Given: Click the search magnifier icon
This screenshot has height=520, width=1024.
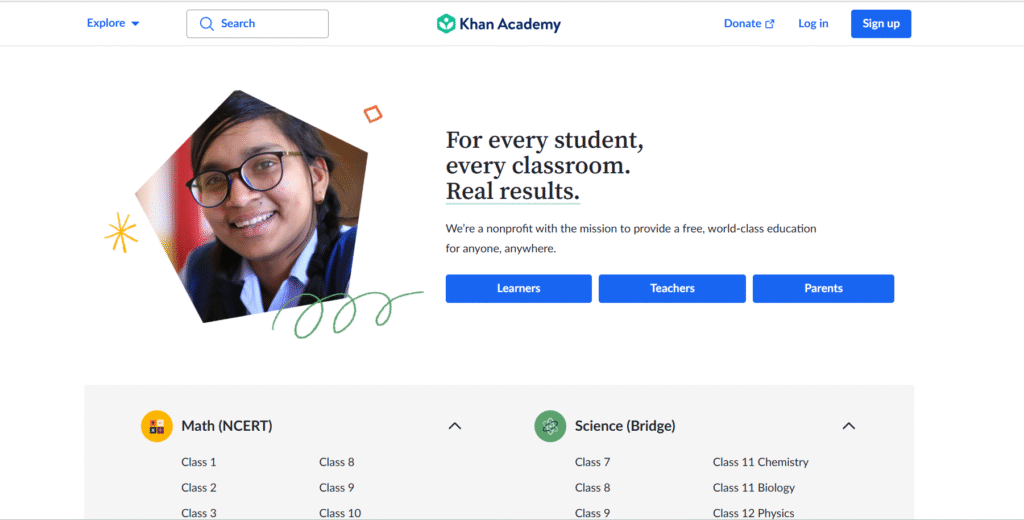Looking at the screenshot, I should [206, 24].
